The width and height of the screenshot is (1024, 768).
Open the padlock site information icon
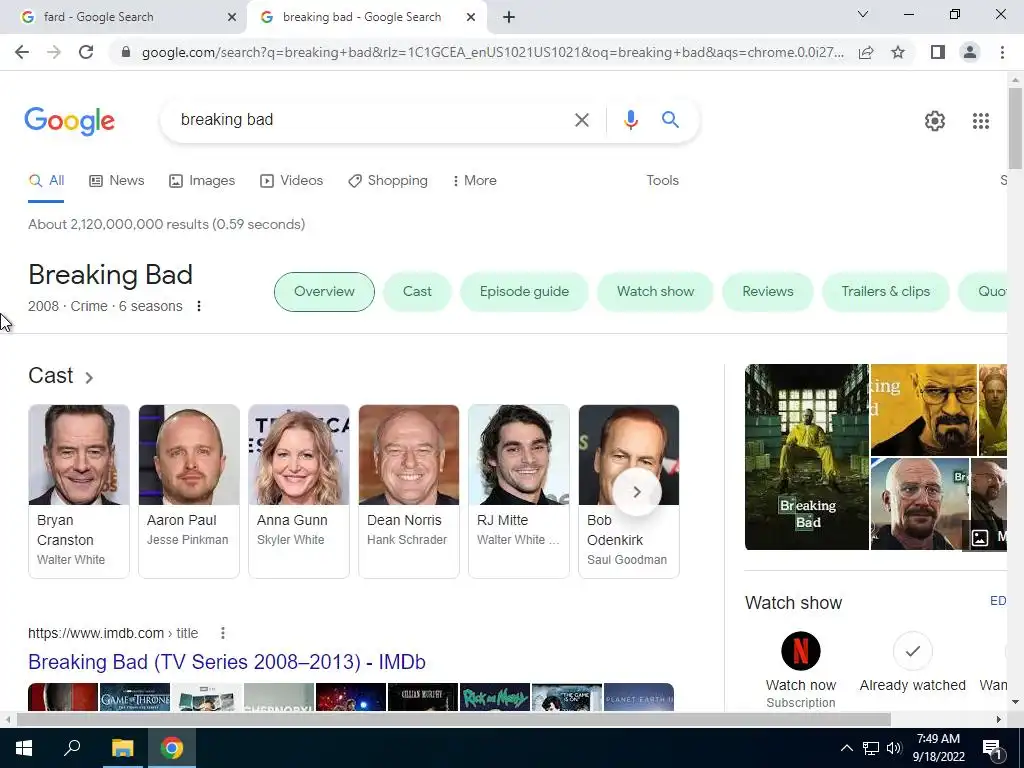tap(126, 52)
